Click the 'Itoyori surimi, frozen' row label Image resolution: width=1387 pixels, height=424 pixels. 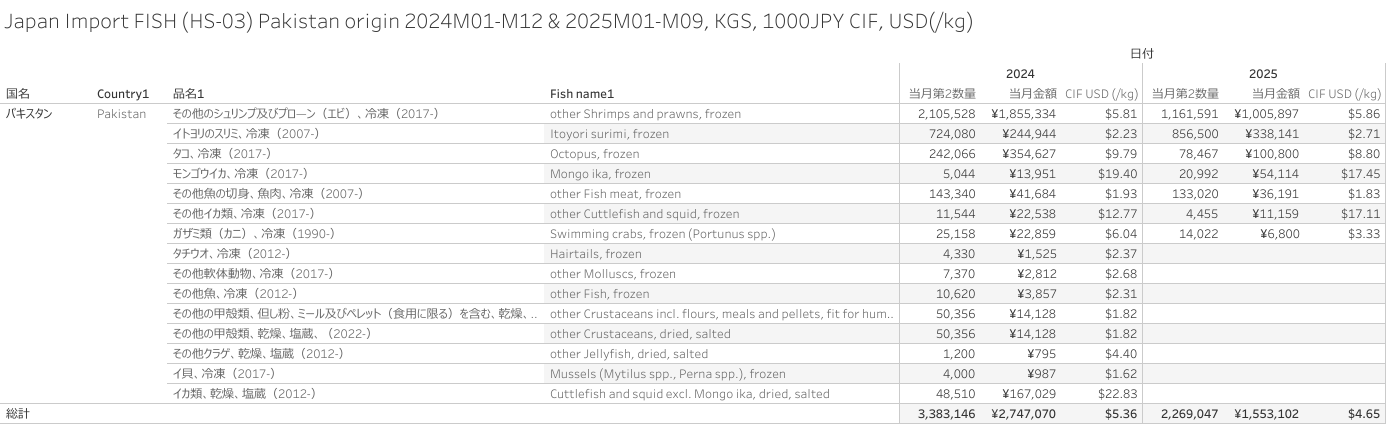[x=609, y=134]
